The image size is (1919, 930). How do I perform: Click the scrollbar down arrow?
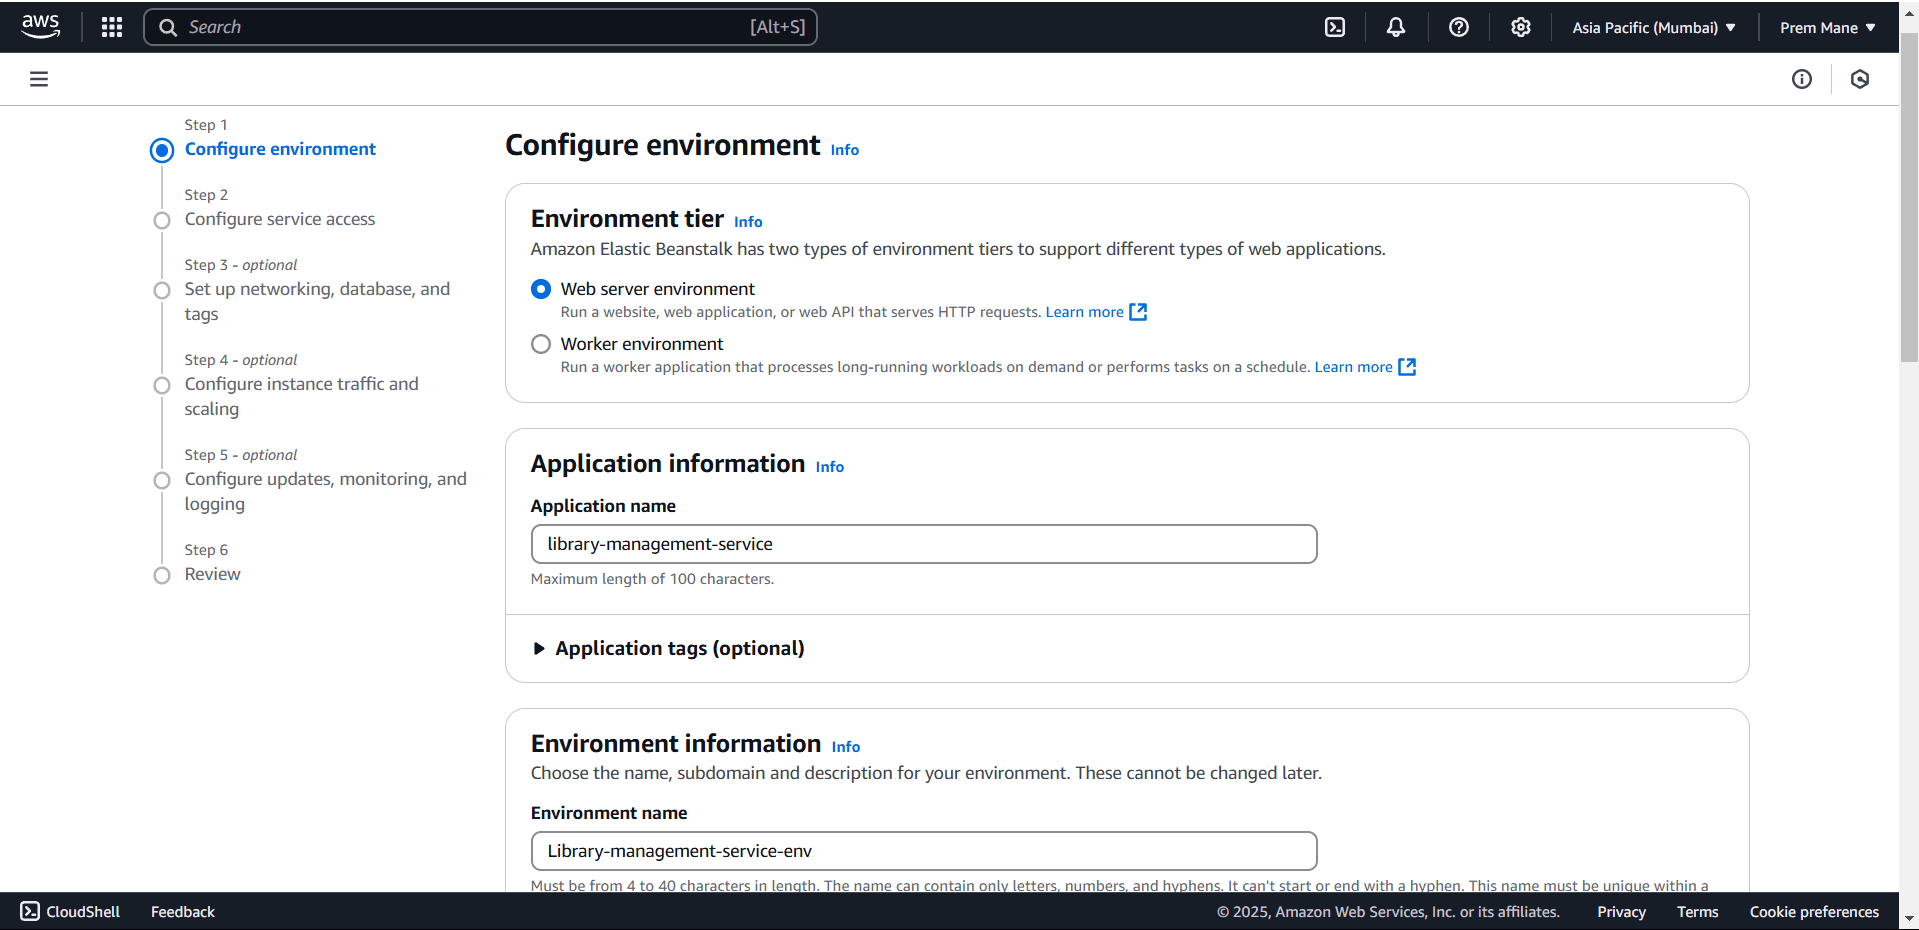[1909, 918]
